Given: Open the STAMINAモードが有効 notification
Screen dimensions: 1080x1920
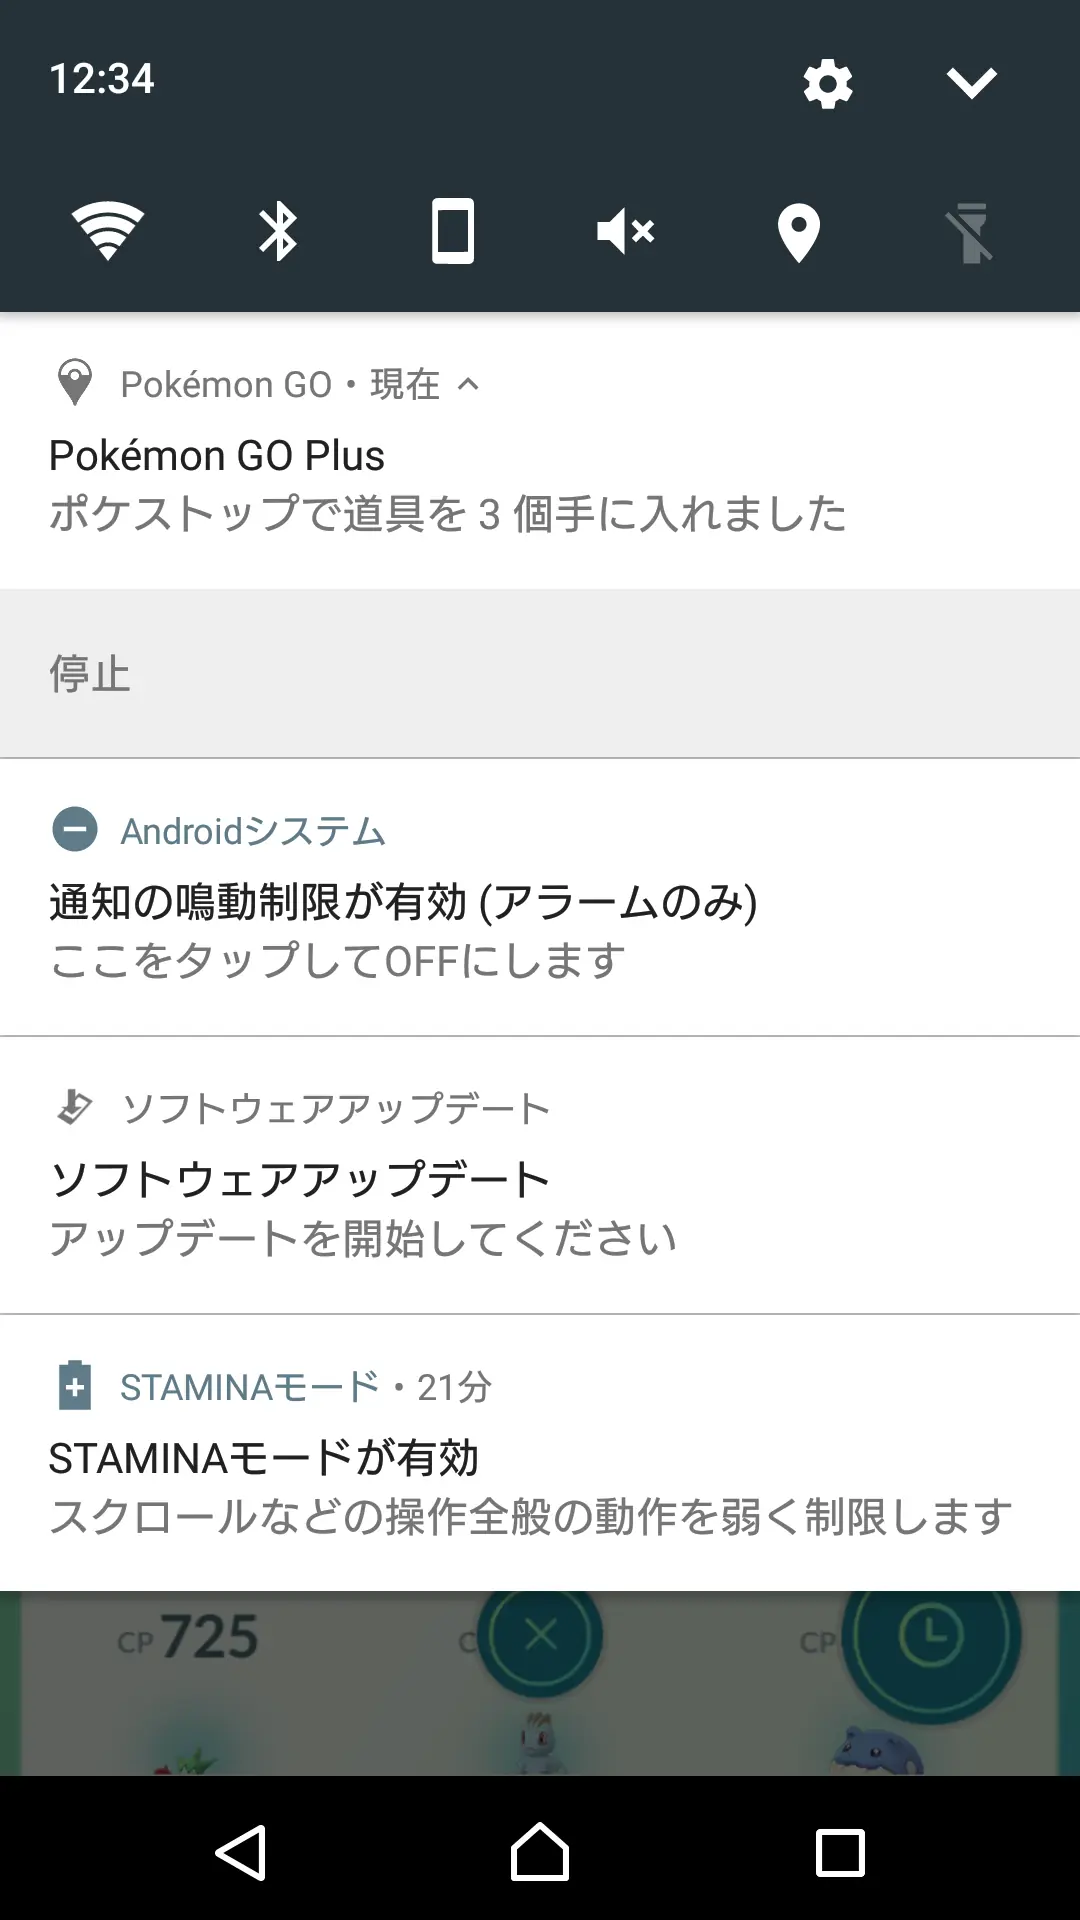Looking at the screenshot, I should (x=540, y=1453).
